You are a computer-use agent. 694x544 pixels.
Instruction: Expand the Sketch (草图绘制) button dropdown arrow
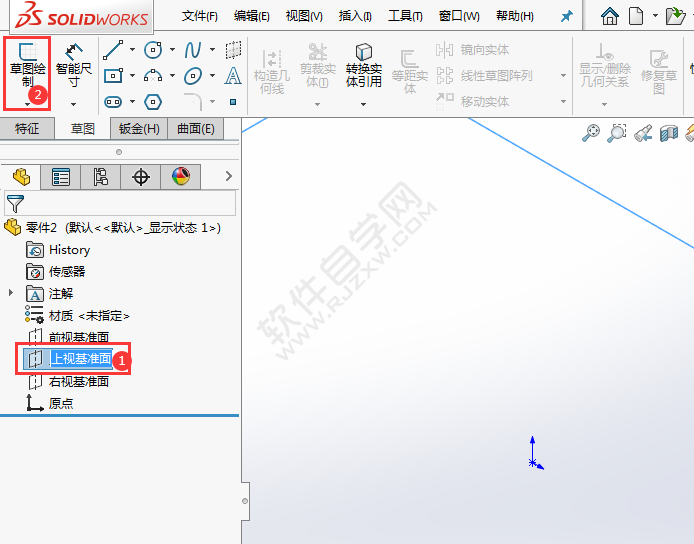[x=27, y=104]
